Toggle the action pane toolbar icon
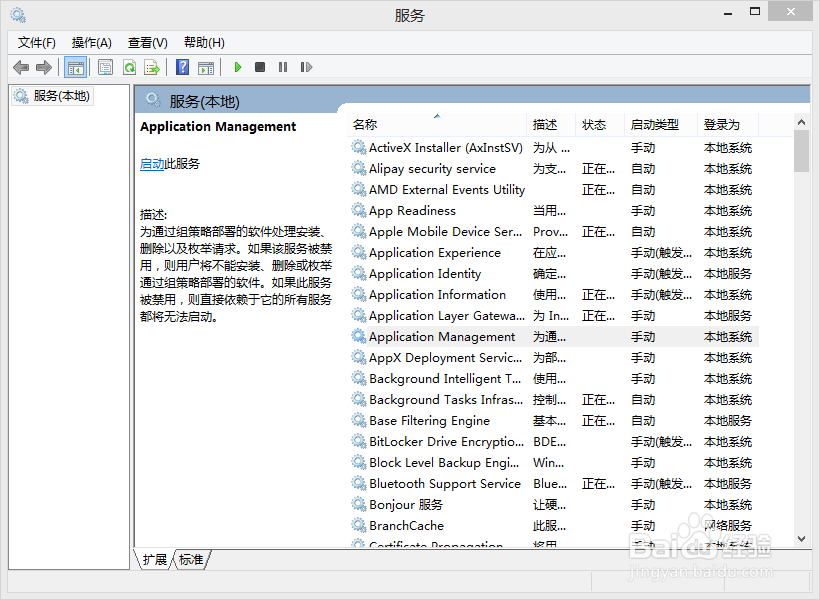Image resolution: width=820 pixels, height=600 pixels. coord(206,67)
